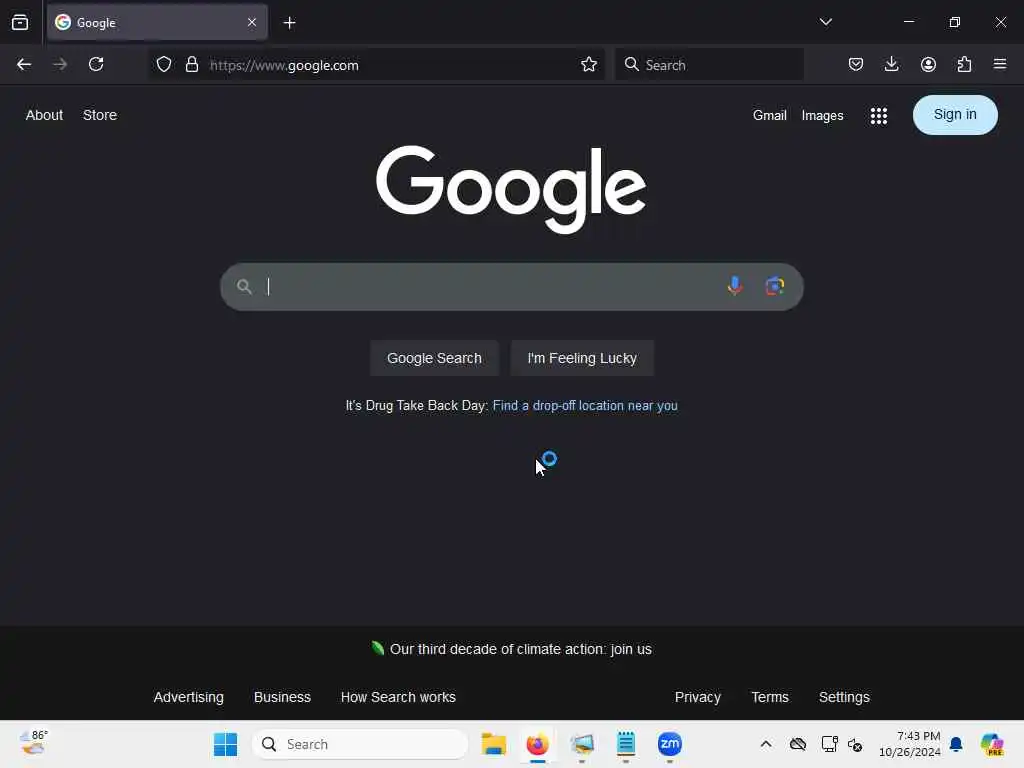1024x768 pixels.
Task: Click the Google Search button
Action: [434, 358]
